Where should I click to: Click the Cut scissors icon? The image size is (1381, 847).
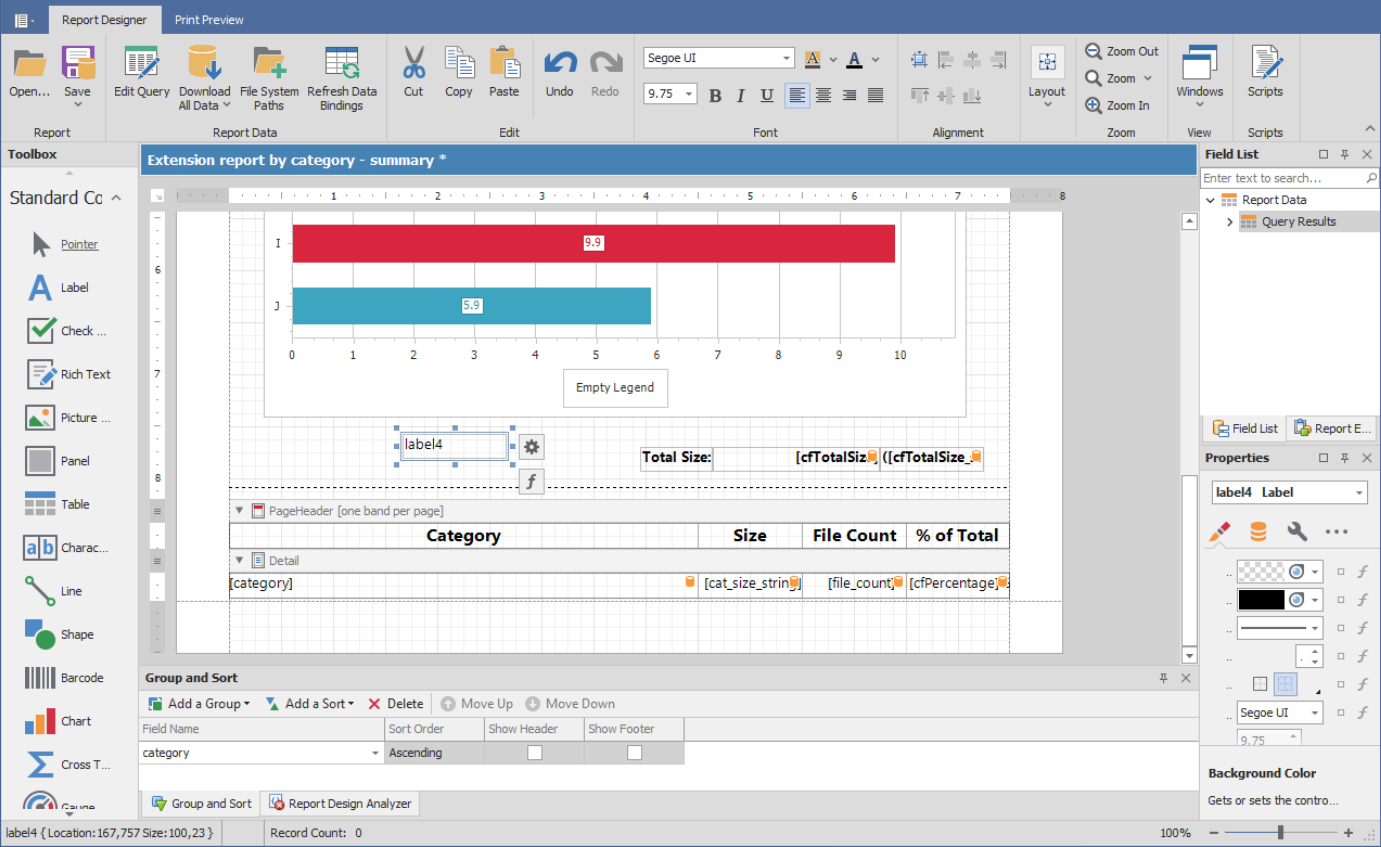click(x=413, y=64)
